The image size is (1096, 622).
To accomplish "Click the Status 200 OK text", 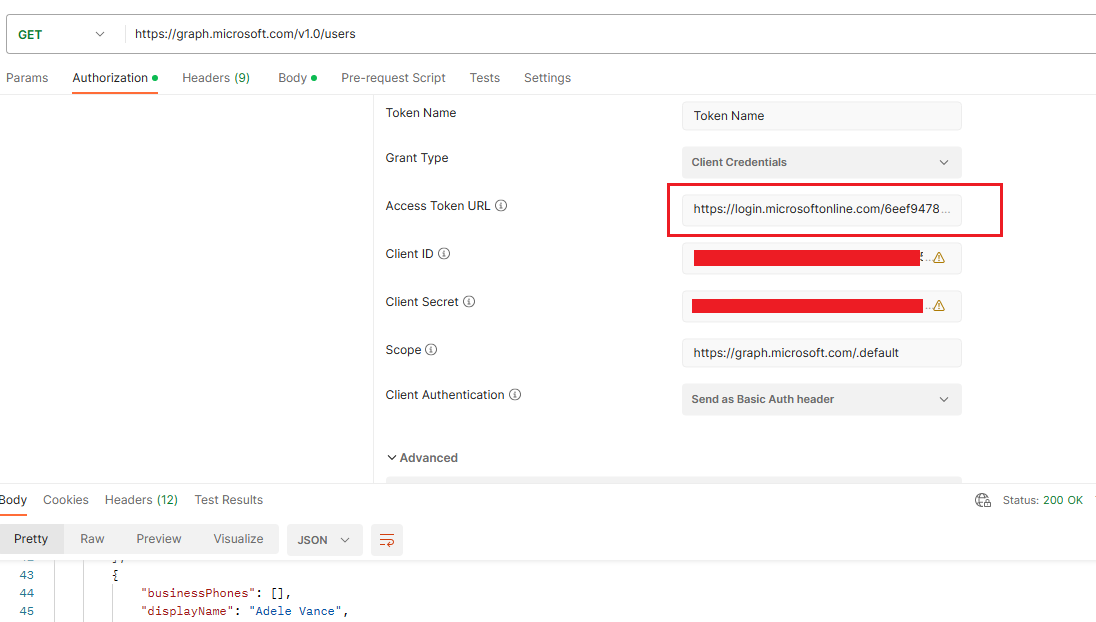I will click(1042, 500).
